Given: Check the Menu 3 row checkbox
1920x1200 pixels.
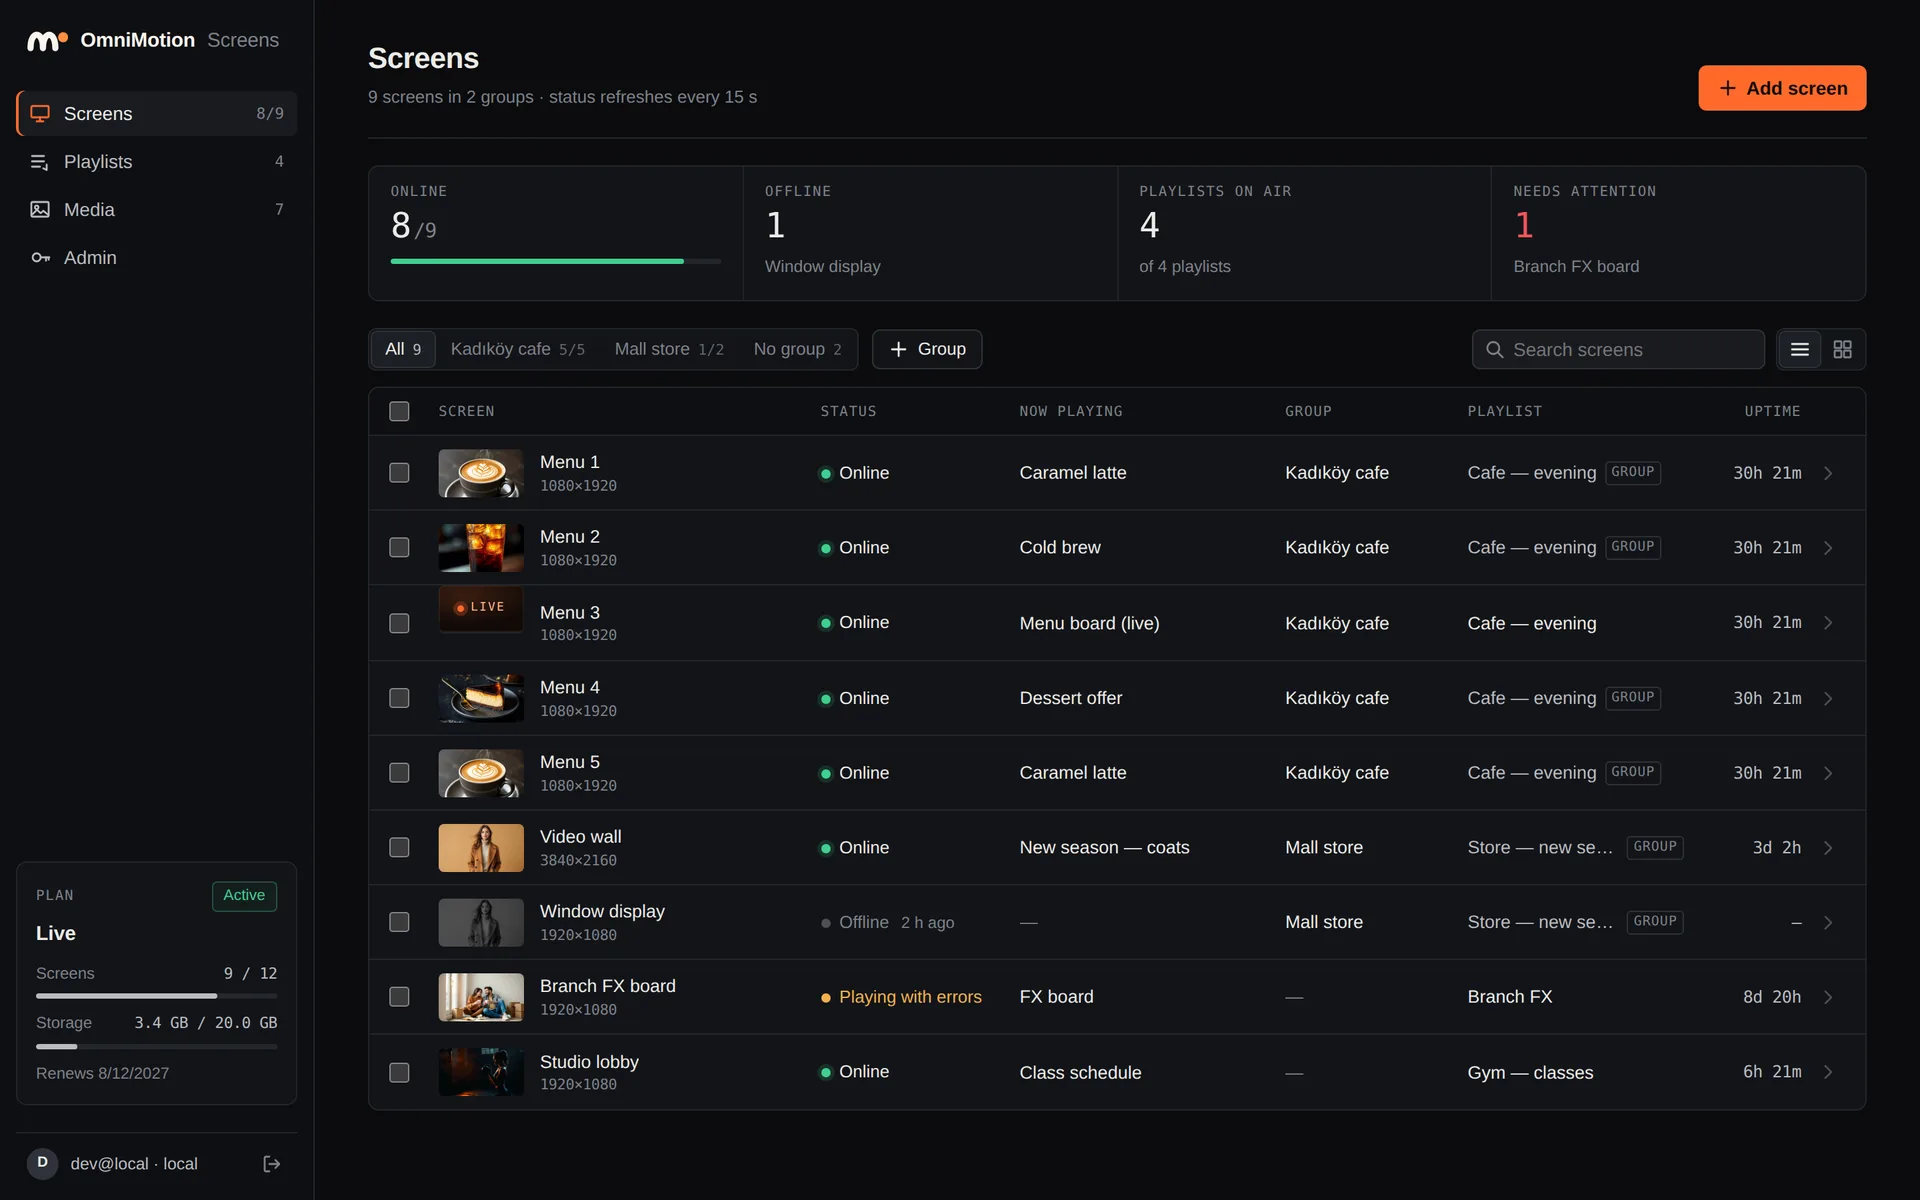Looking at the screenshot, I should click(x=399, y=623).
